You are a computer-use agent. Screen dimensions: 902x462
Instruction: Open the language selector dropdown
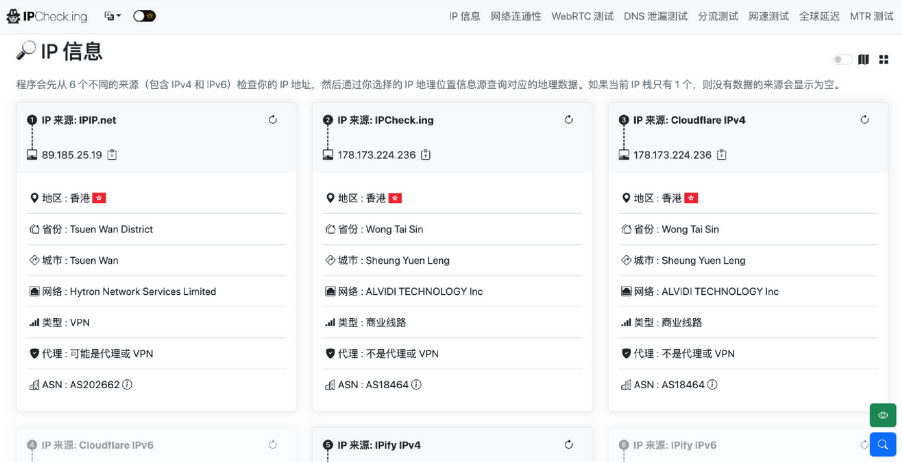[x=112, y=16]
